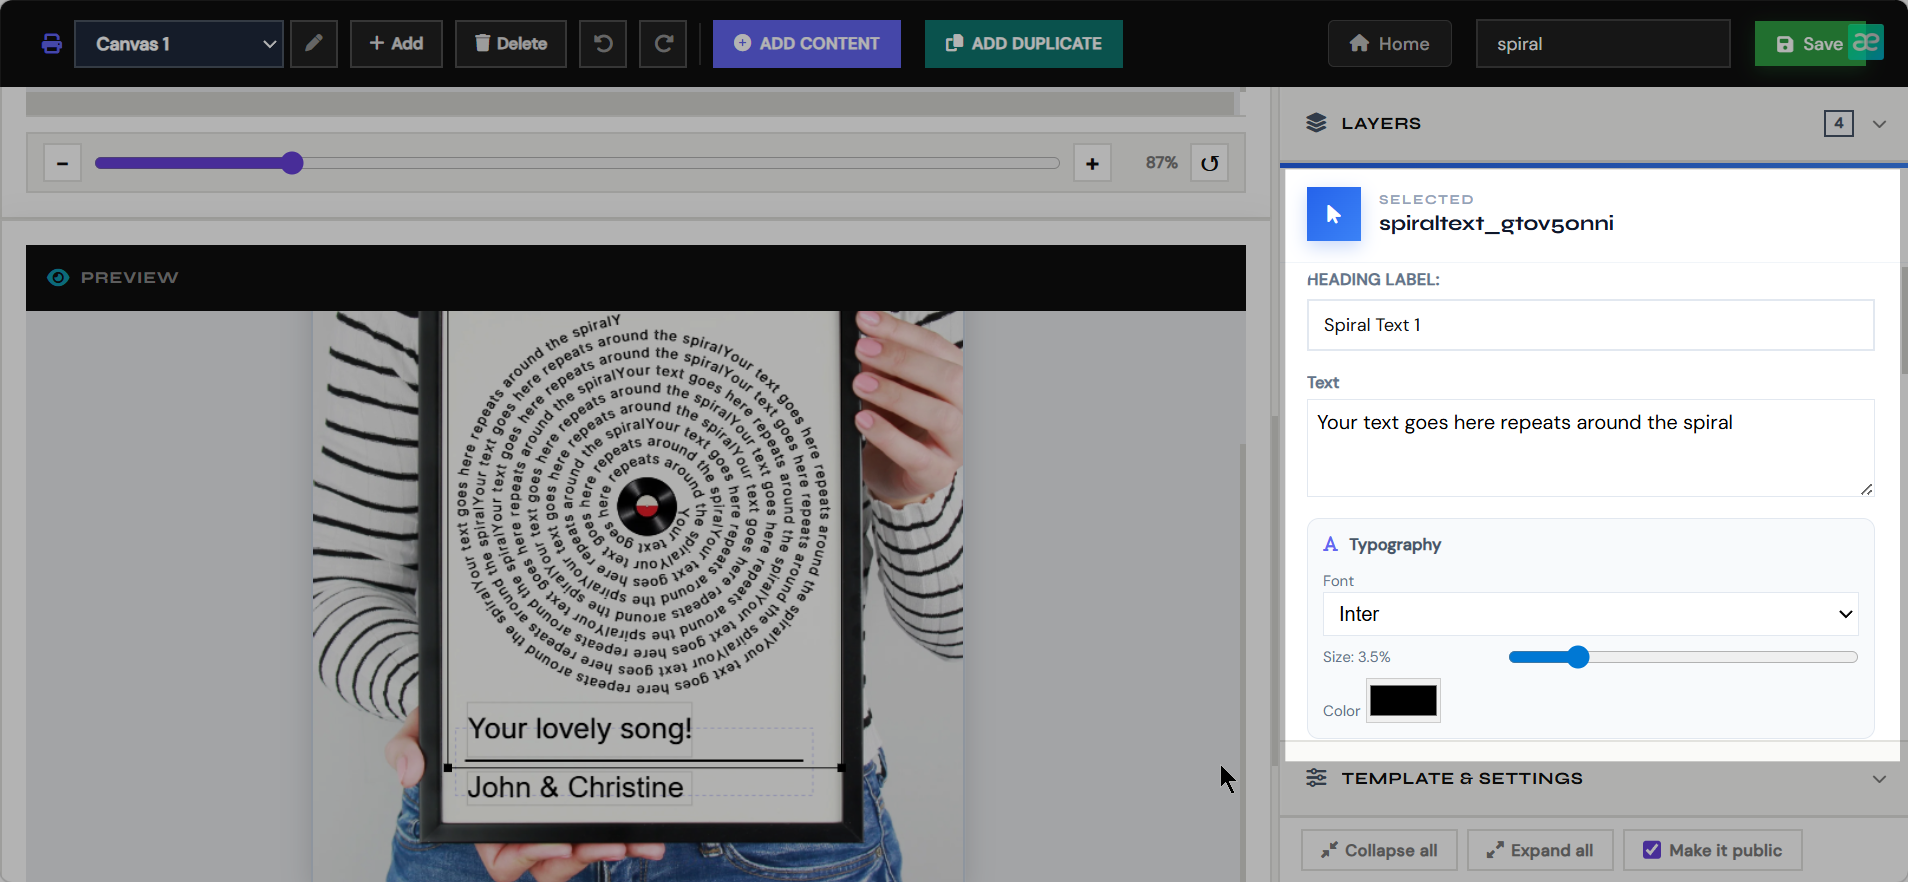This screenshot has height=882, width=1908.
Task: Open the Canvas 1 dropdown
Action: click(x=179, y=44)
